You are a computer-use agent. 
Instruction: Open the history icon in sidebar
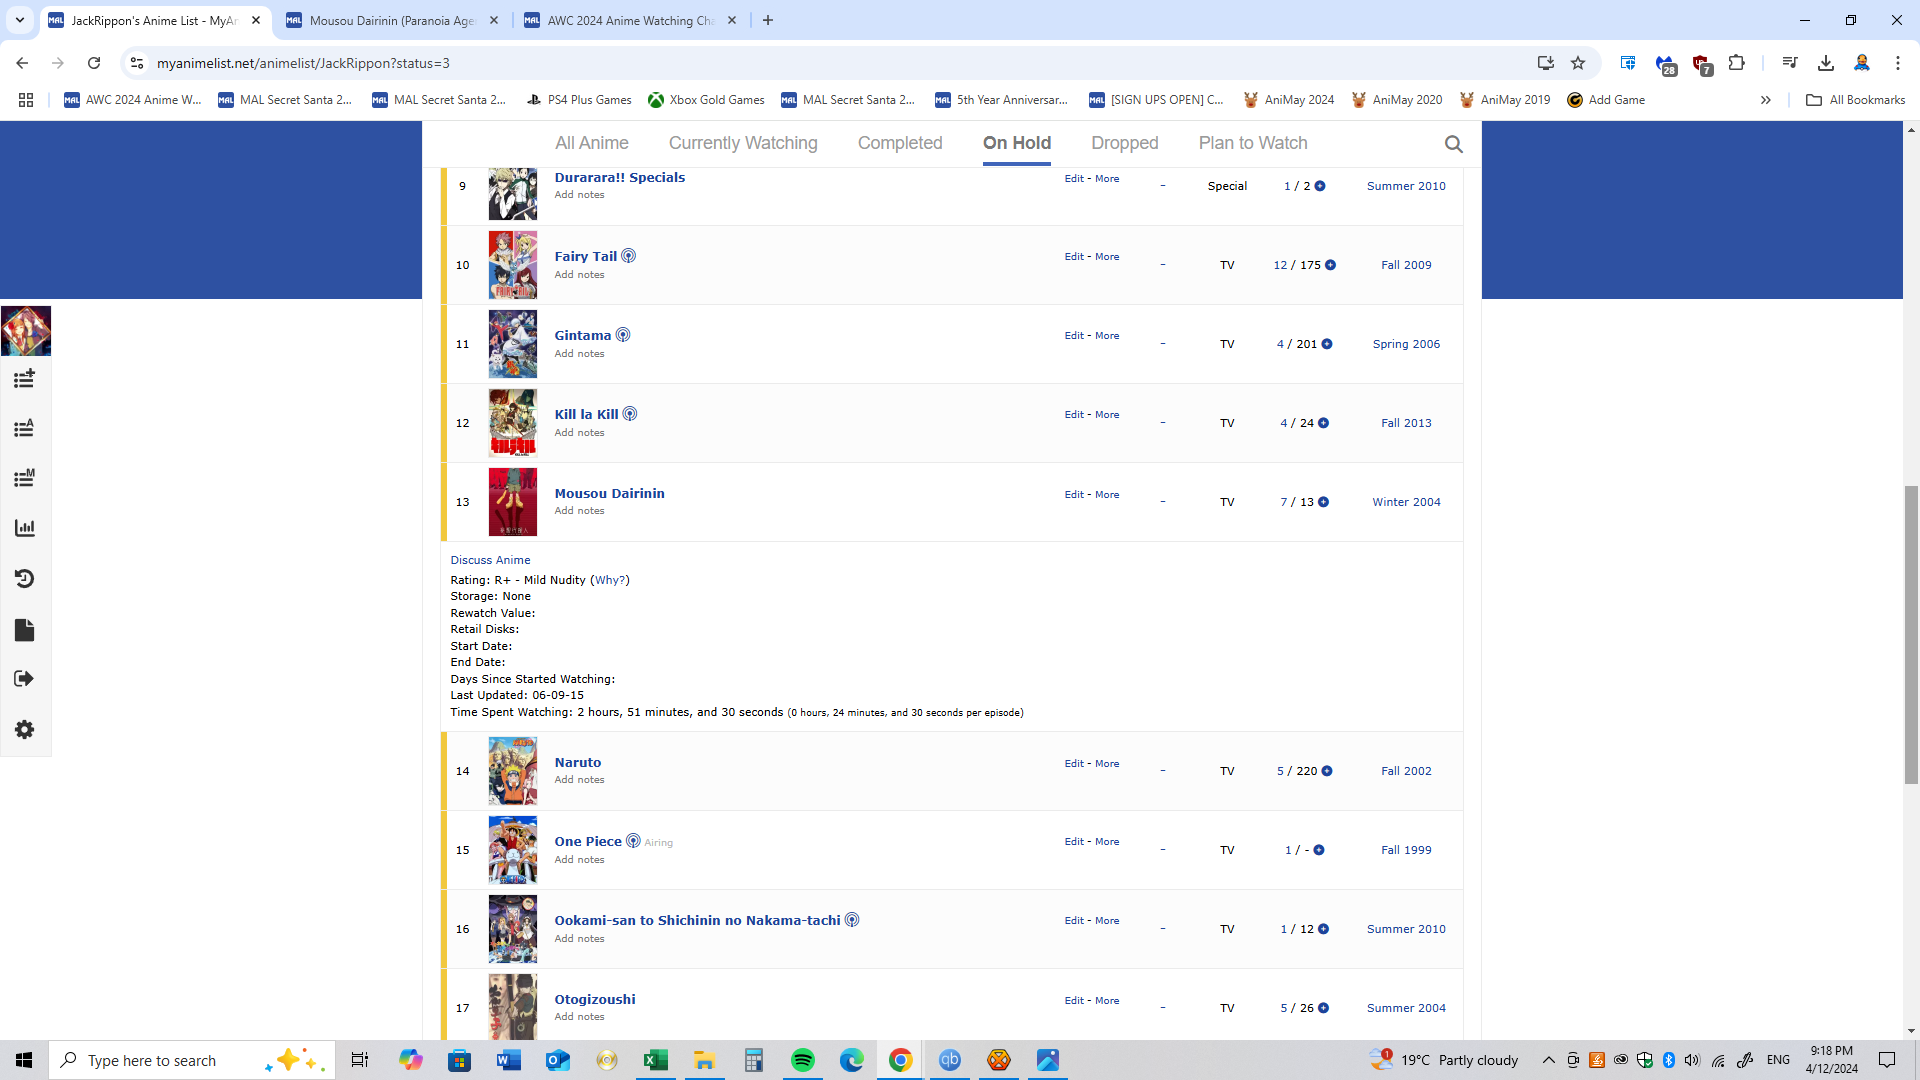click(24, 579)
